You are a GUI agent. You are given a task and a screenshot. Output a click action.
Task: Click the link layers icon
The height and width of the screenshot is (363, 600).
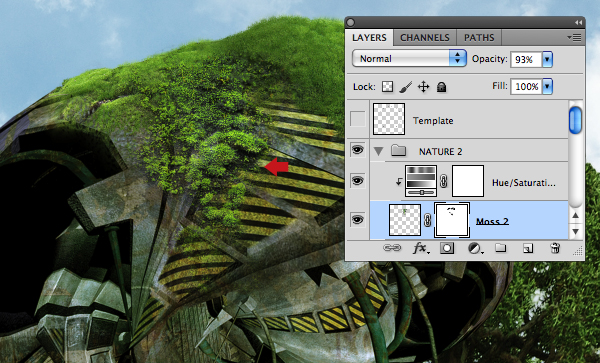[x=392, y=248]
